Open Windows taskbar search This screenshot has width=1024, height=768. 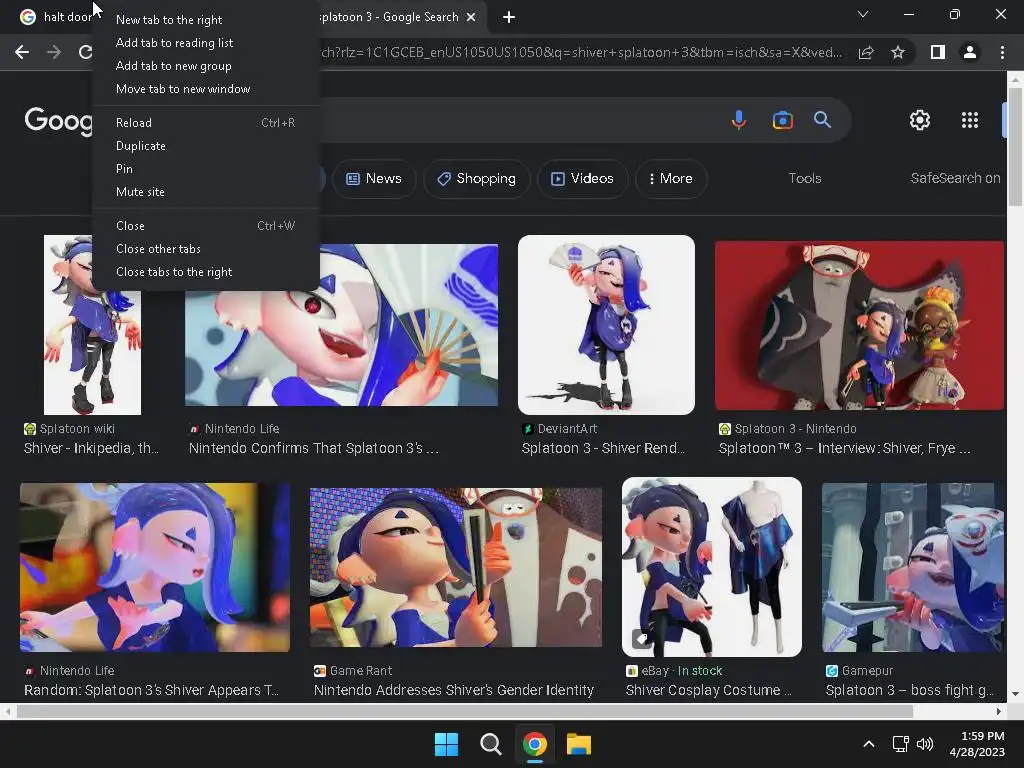click(x=490, y=744)
